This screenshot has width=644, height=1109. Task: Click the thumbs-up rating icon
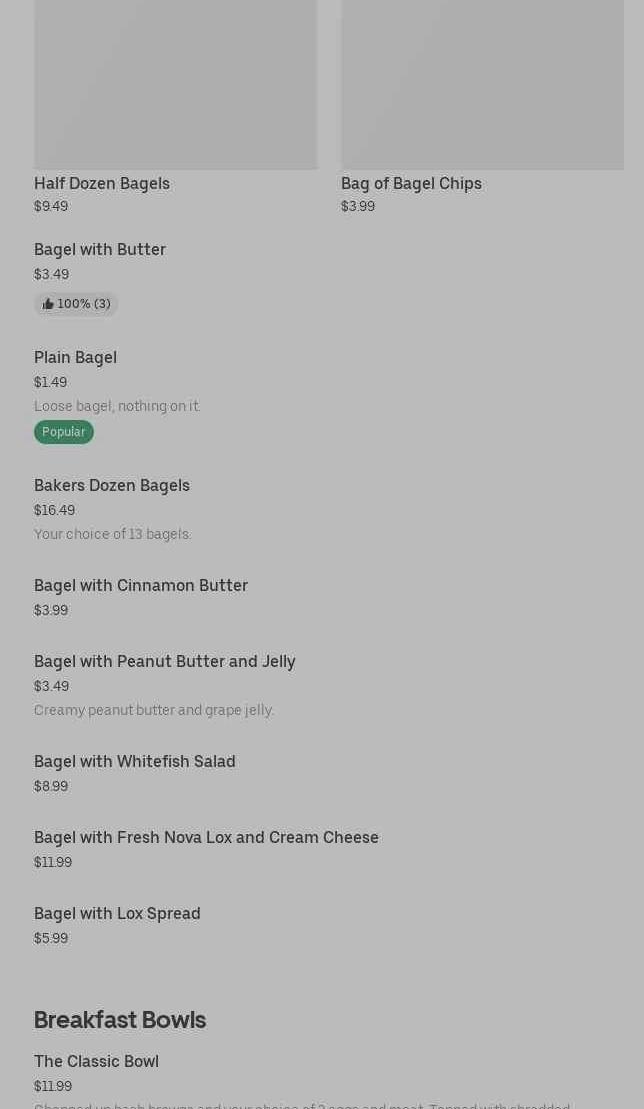[48, 304]
